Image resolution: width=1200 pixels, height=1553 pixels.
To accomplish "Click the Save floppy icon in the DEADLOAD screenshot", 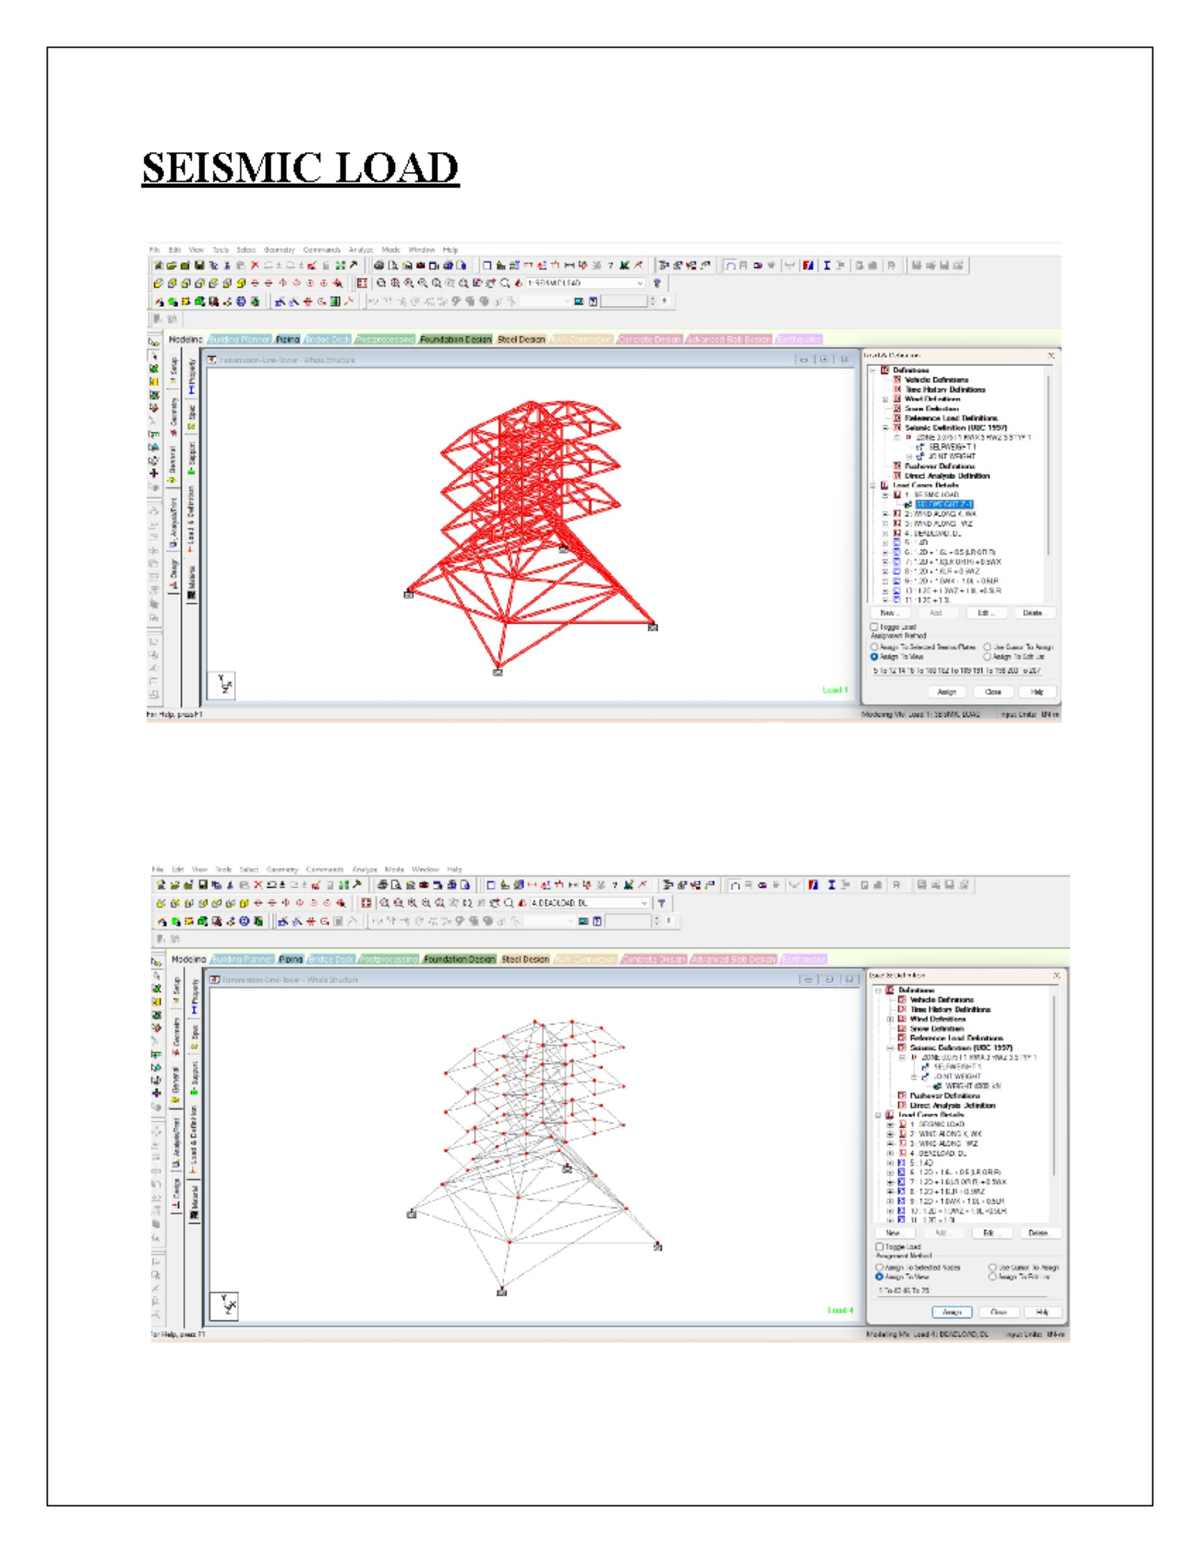I will tap(203, 885).
